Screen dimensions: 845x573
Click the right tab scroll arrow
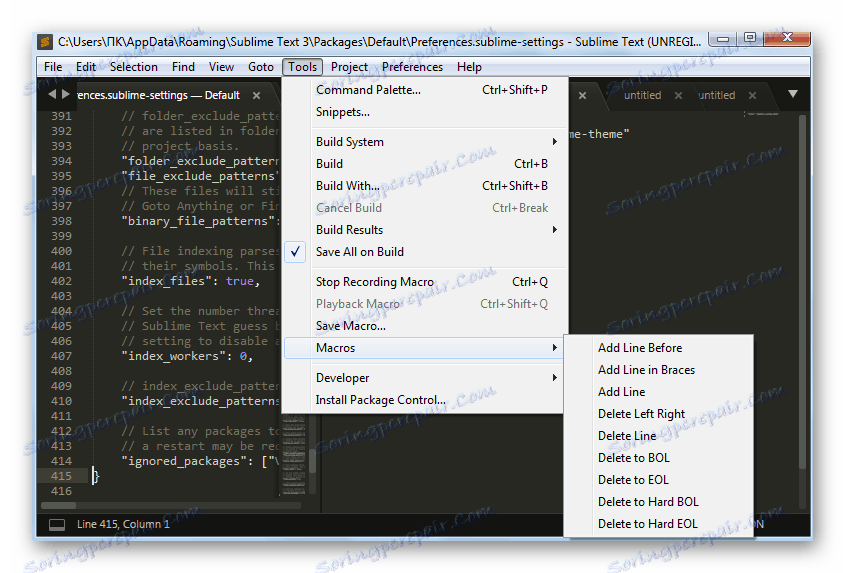point(66,94)
